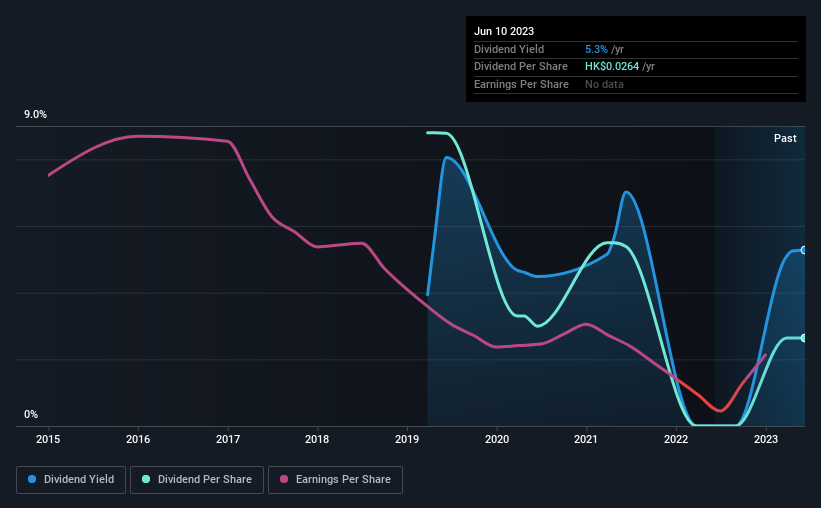
Task: Click the 5.3% dividend yield value
Action: pyautogui.click(x=596, y=49)
